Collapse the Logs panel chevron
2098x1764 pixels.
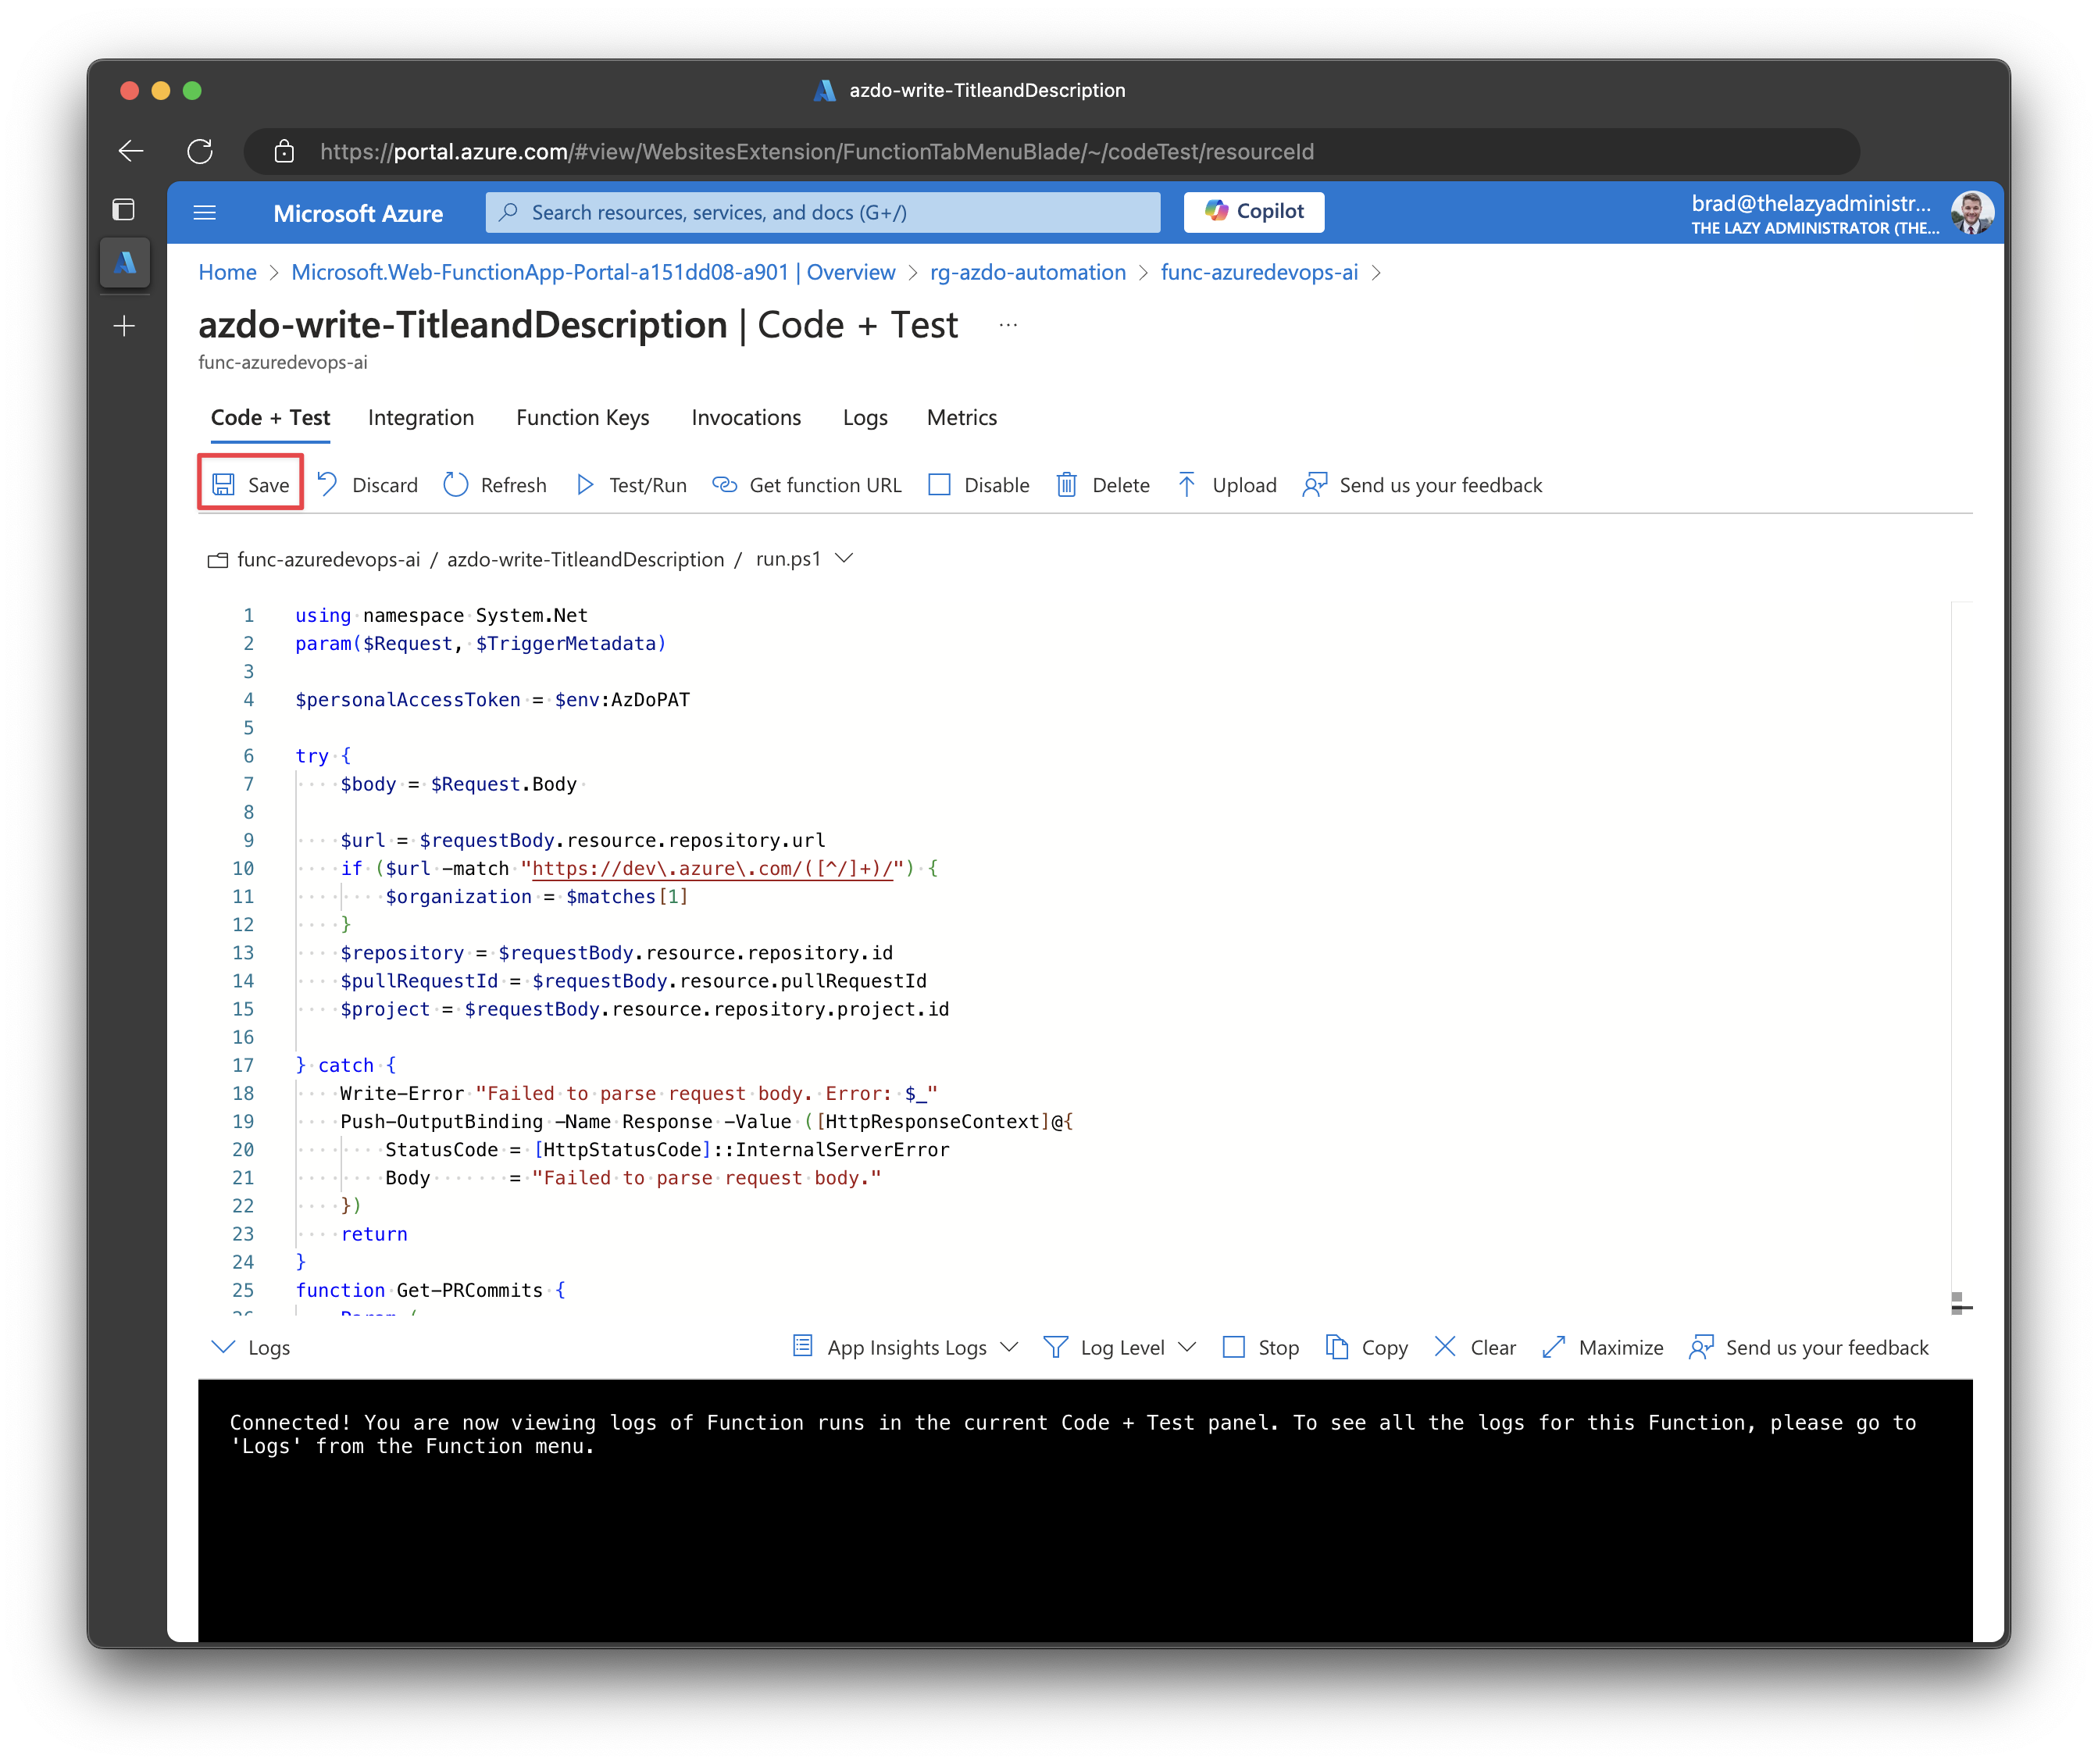point(223,1347)
